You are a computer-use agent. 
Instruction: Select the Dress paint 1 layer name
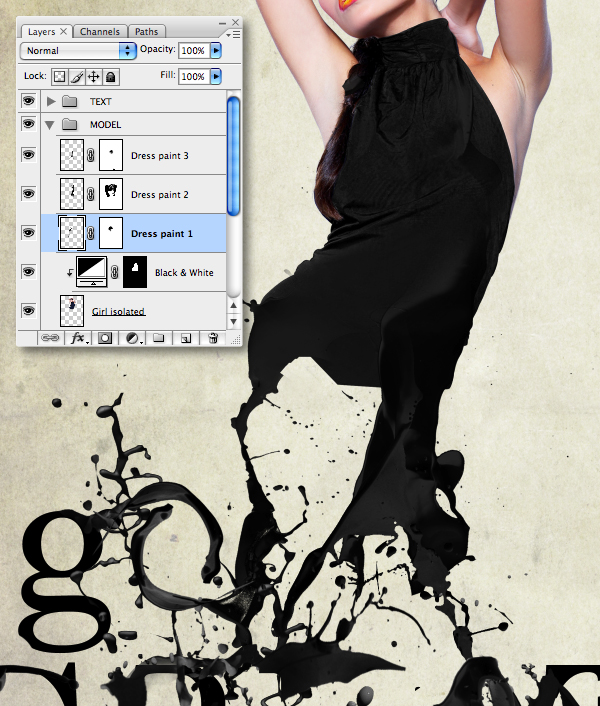pos(162,234)
